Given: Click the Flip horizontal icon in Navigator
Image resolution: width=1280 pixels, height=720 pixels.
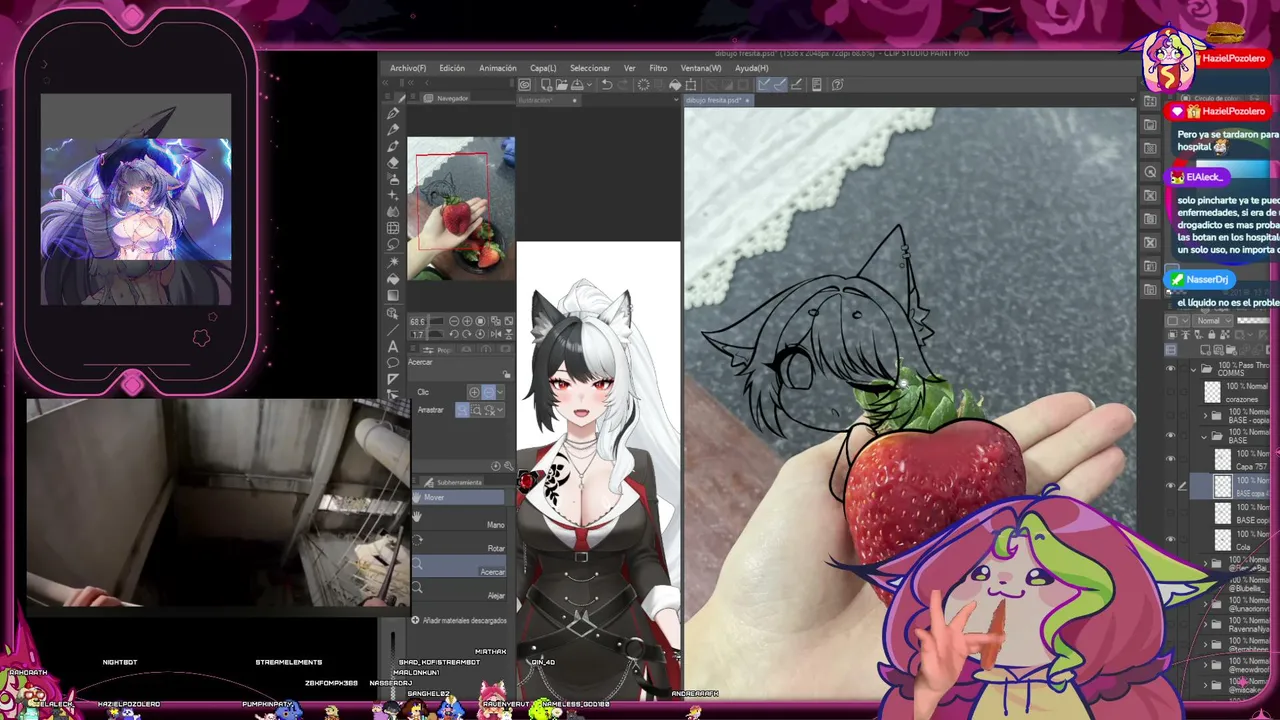Looking at the screenshot, I should [495, 334].
